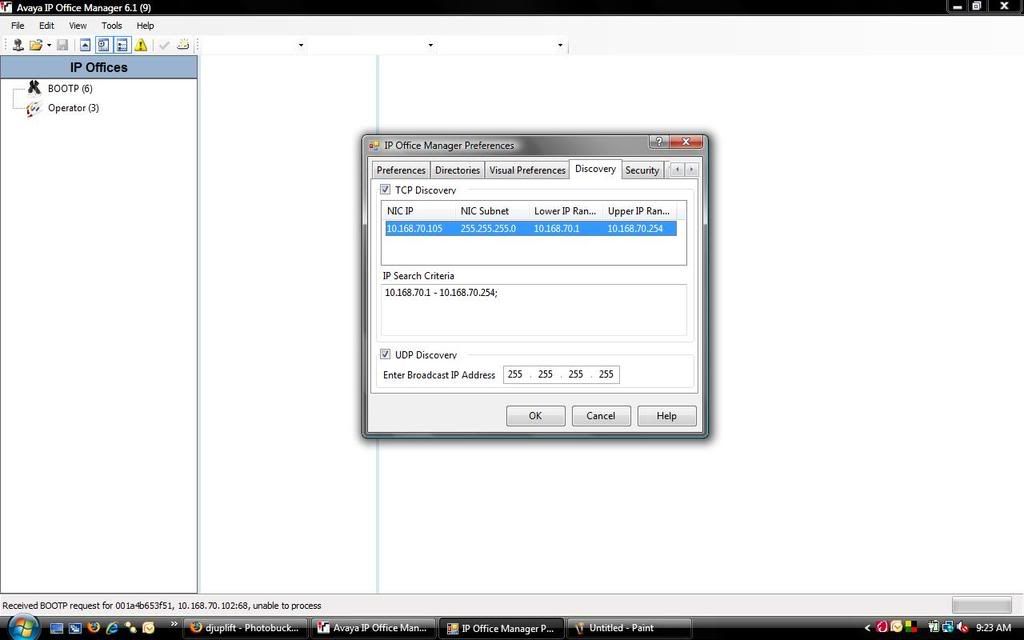Click the Operator tree icon
This screenshot has width=1024, height=640.
tap(33, 108)
